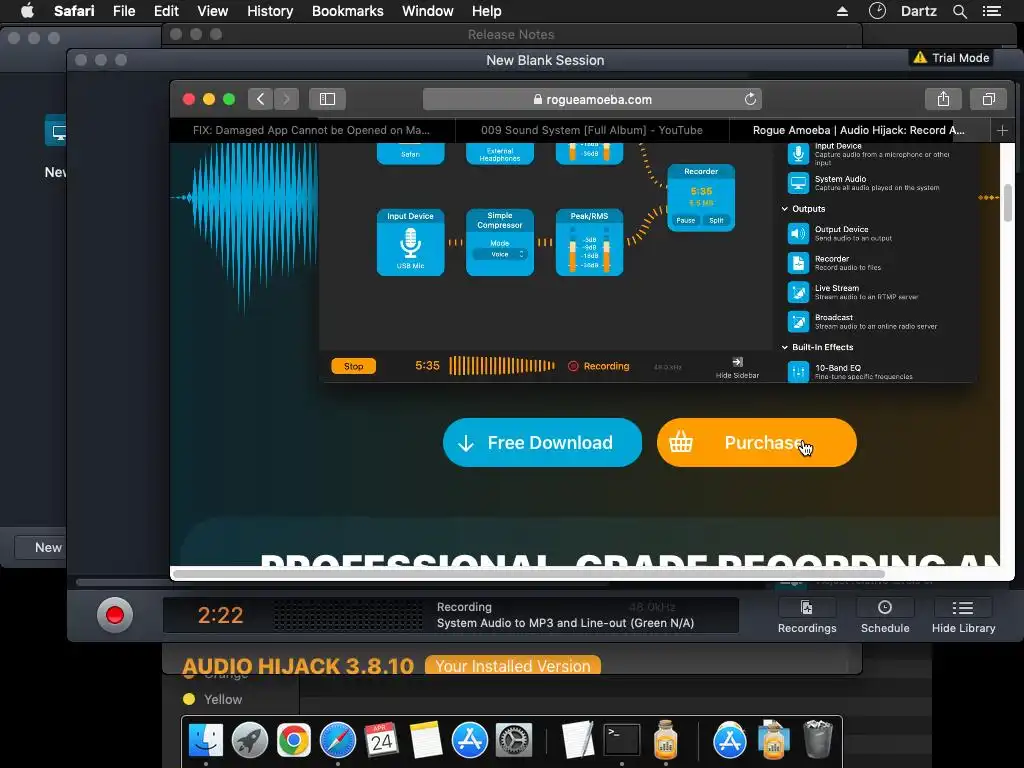Open the Help menu

click(x=487, y=11)
